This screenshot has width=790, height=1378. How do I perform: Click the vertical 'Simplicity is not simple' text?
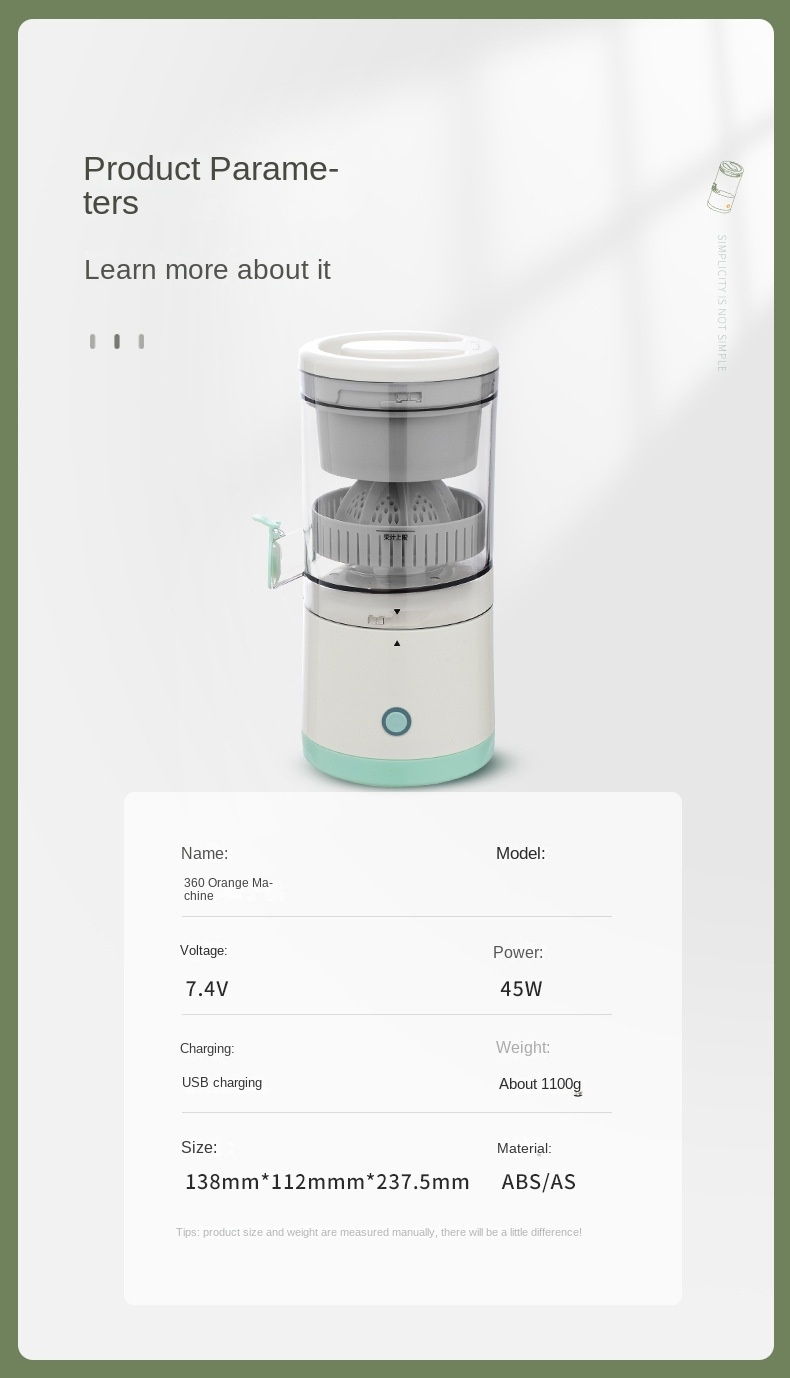(x=721, y=303)
